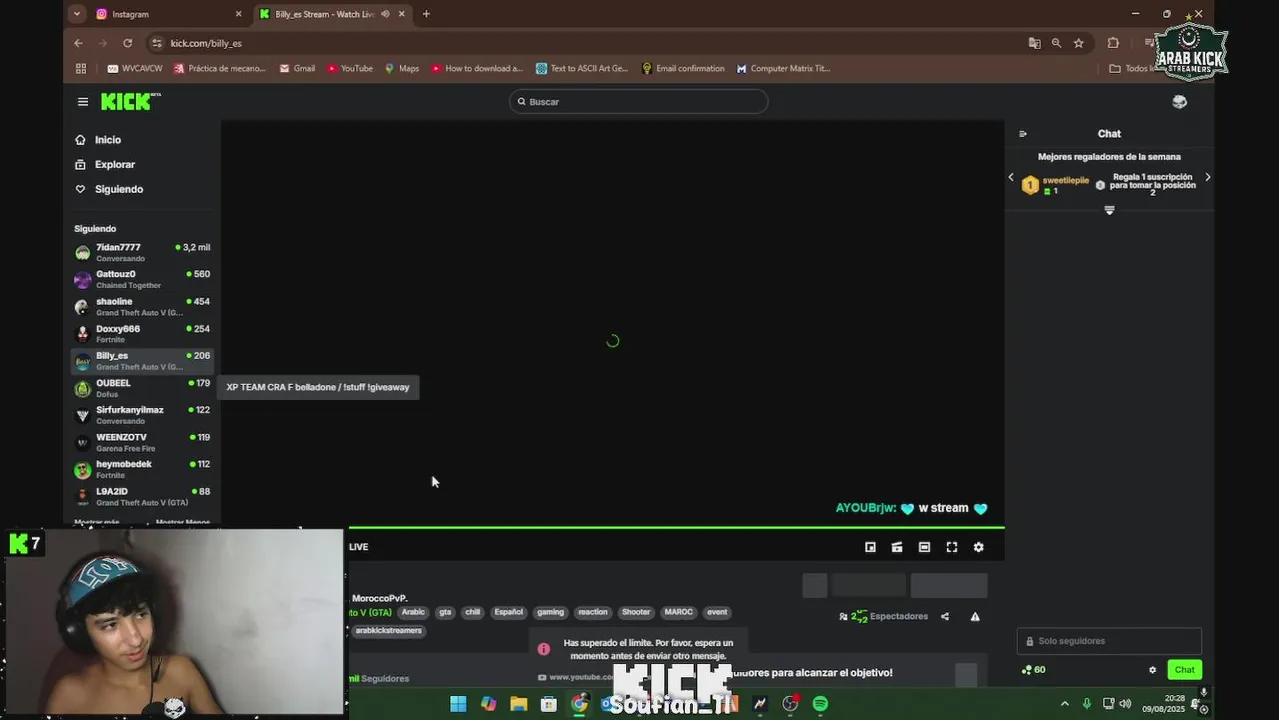
Task: Click the Buscar search field
Action: point(638,102)
